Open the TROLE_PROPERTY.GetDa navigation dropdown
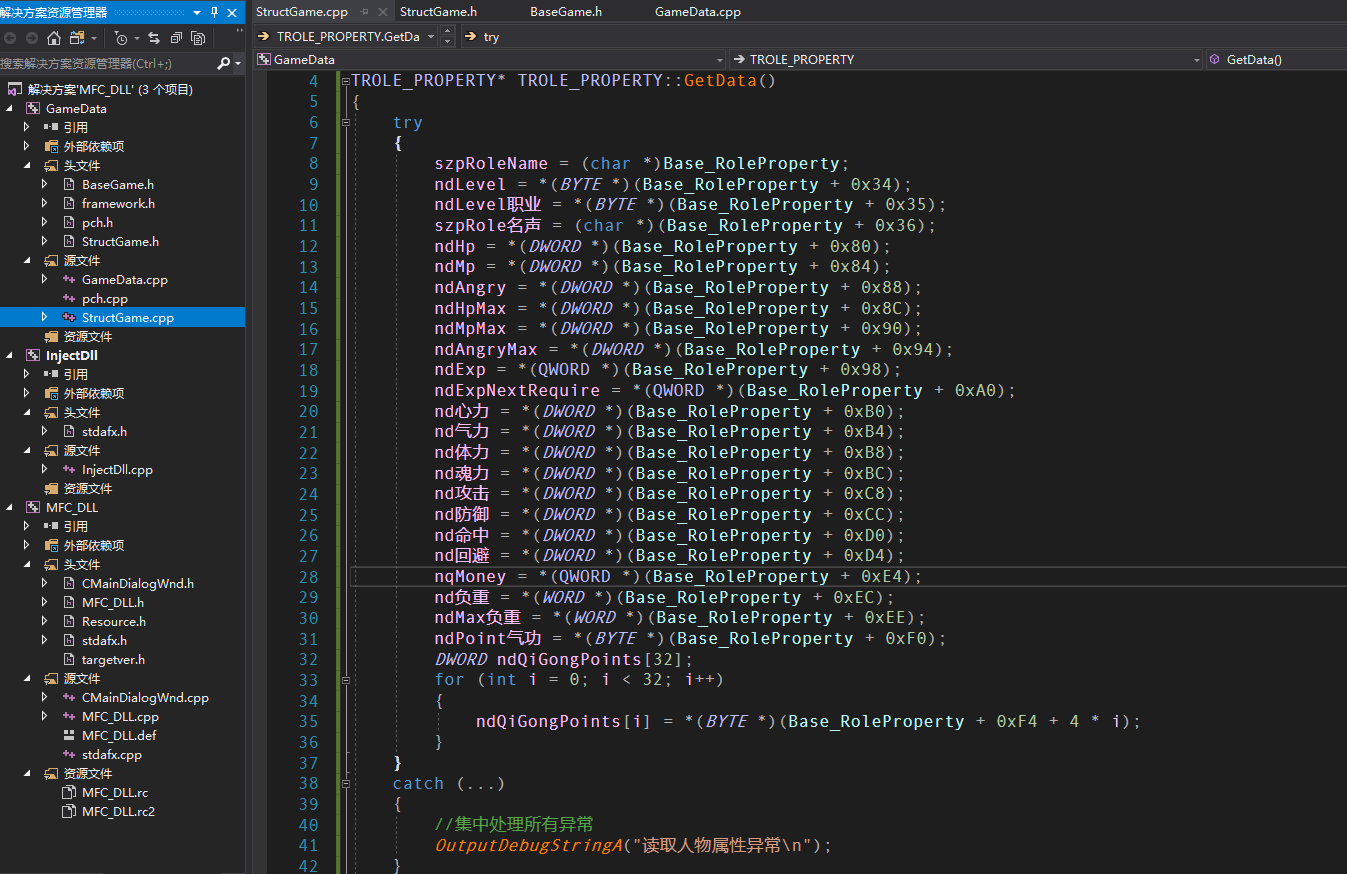 coord(431,36)
